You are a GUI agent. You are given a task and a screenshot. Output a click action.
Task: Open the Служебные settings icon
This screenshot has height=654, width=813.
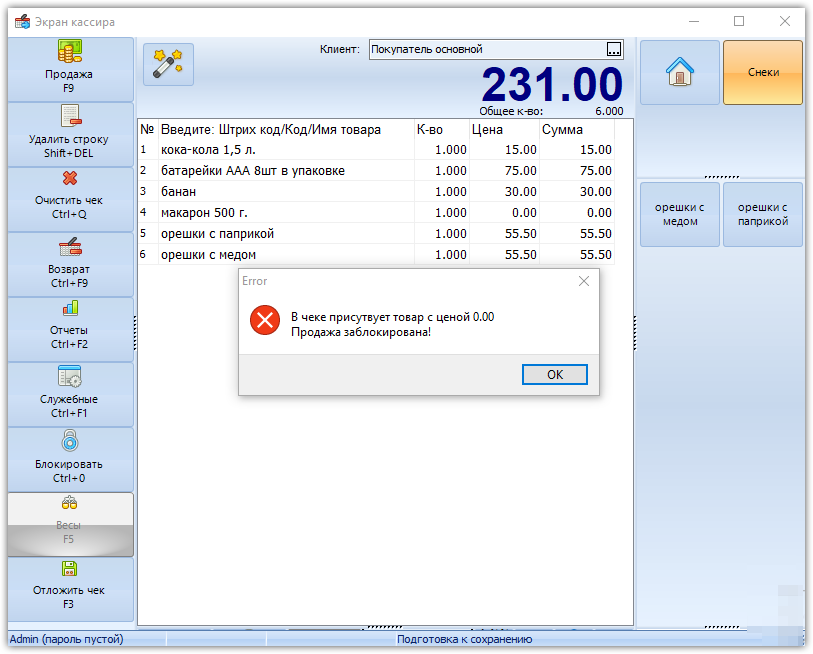tap(69, 377)
